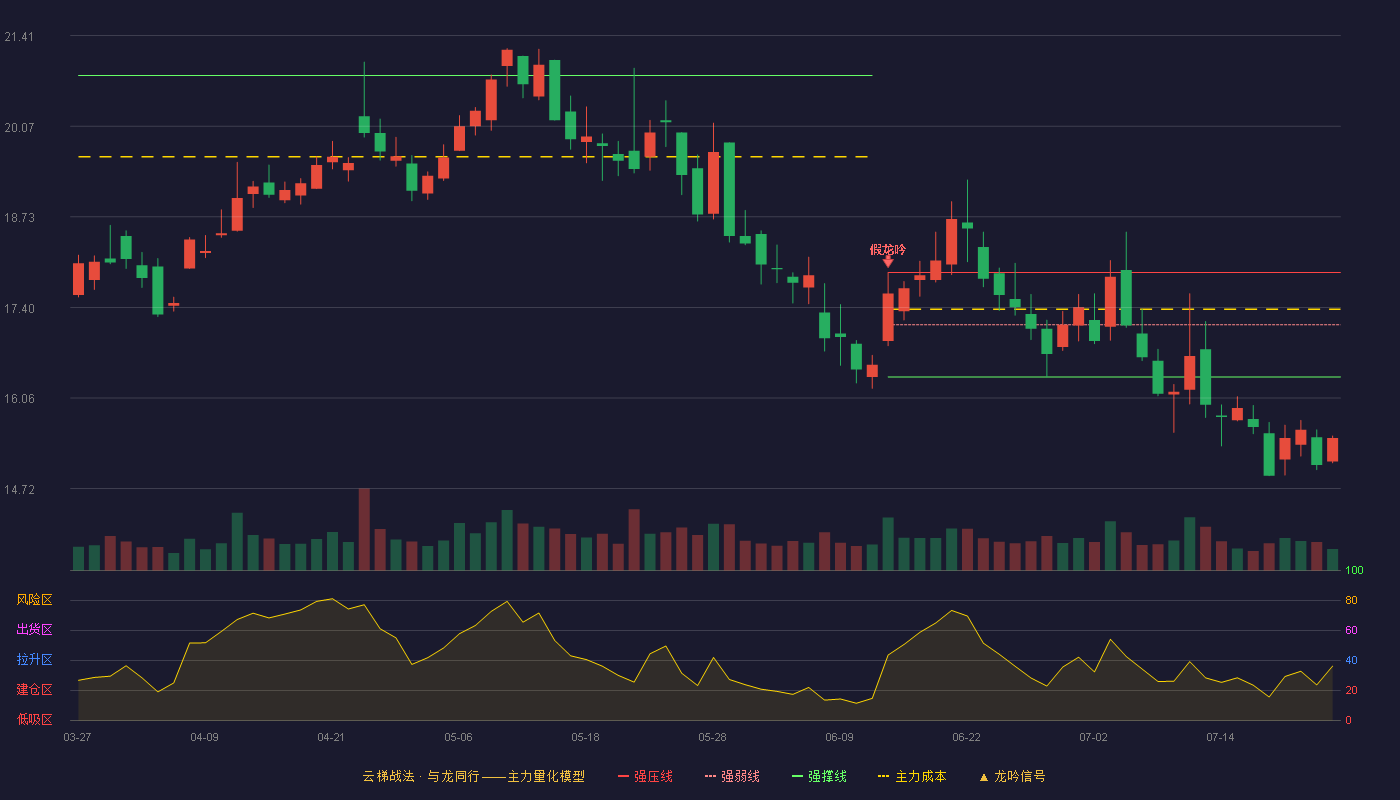Screen dimensions: 1400x800
Task: Click the 18.73 price axis label
Action: (19, 218)
